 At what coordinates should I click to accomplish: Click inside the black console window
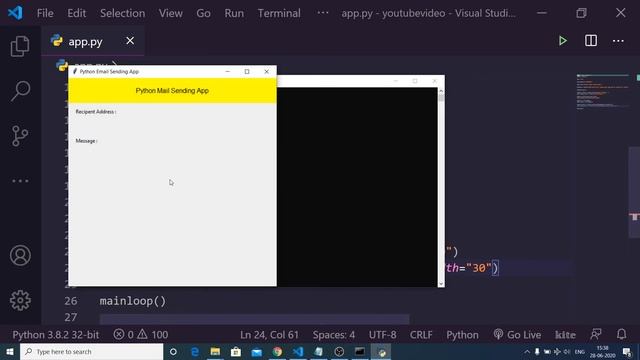point(357,187)
